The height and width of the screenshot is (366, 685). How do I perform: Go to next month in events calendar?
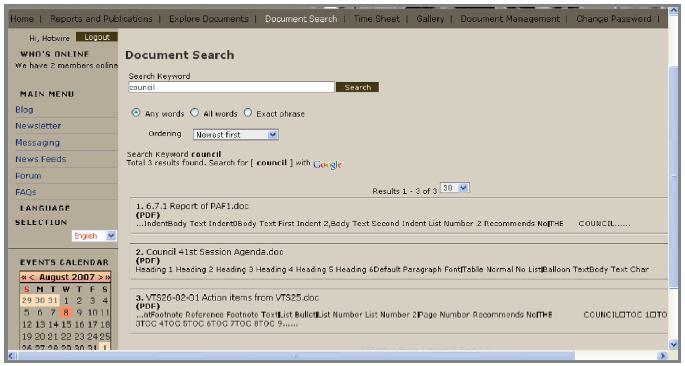100,277
